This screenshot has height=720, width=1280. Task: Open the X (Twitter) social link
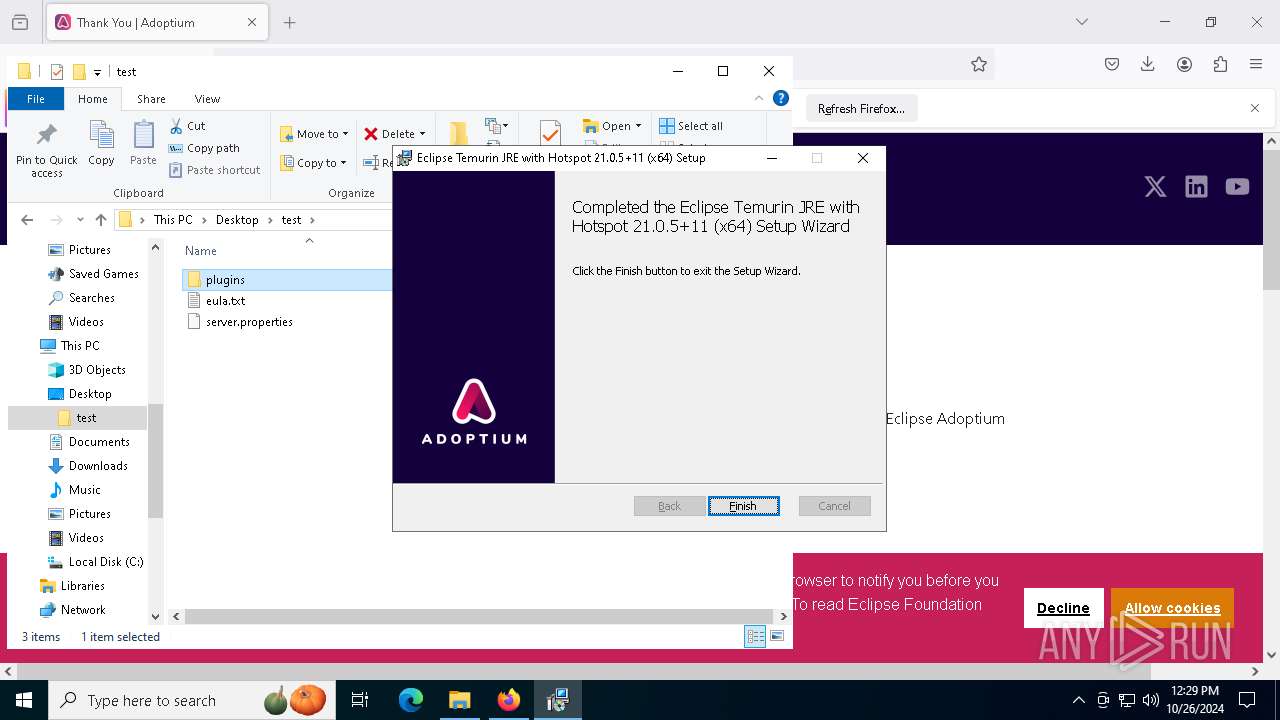pos(1155,187)
